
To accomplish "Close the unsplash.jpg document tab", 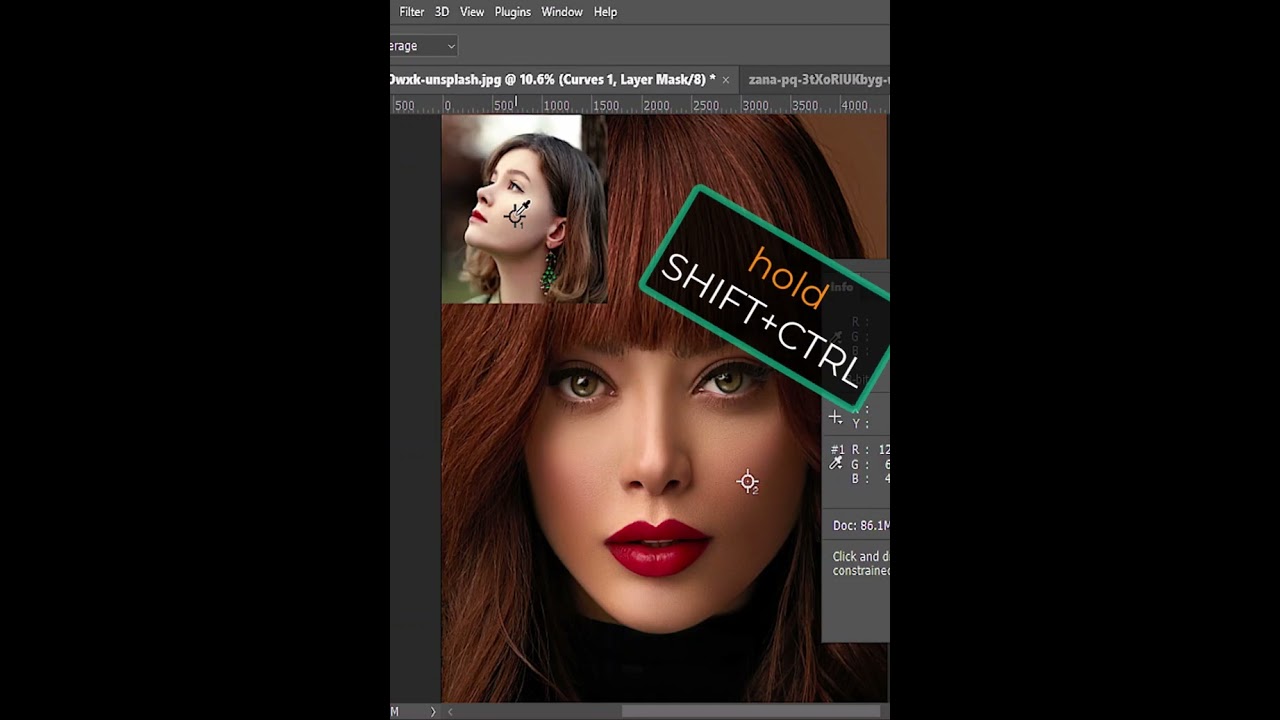I will 726,80.
